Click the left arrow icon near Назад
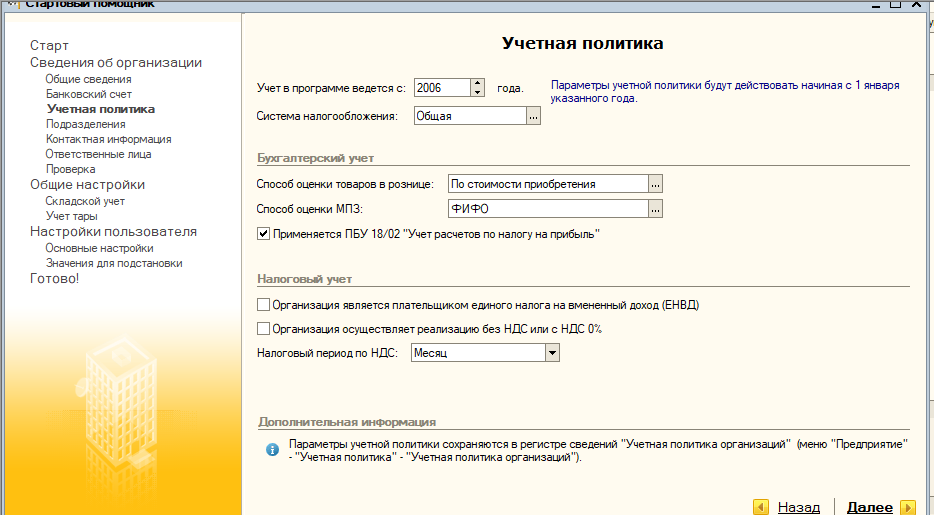The image size is (934, 515). click(761, 507)
